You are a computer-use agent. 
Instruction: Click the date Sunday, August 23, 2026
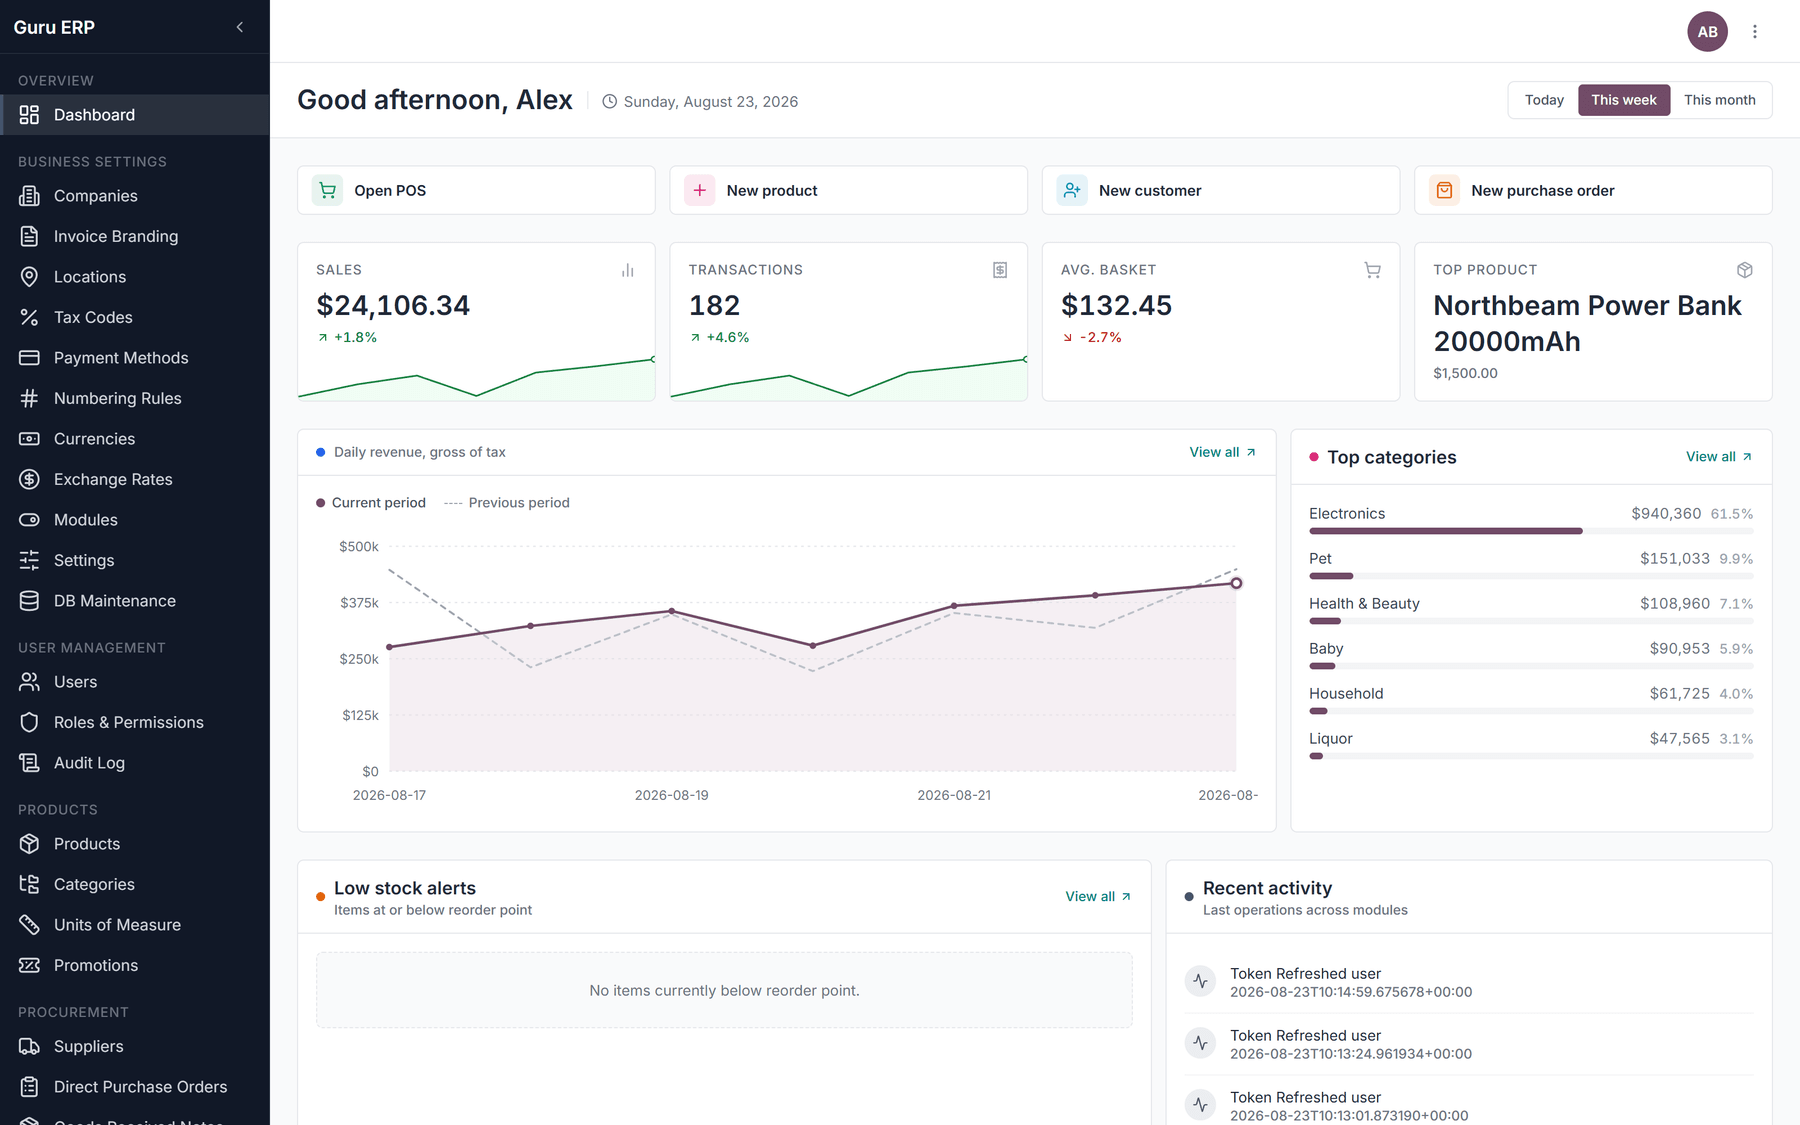tap(711, 102)
